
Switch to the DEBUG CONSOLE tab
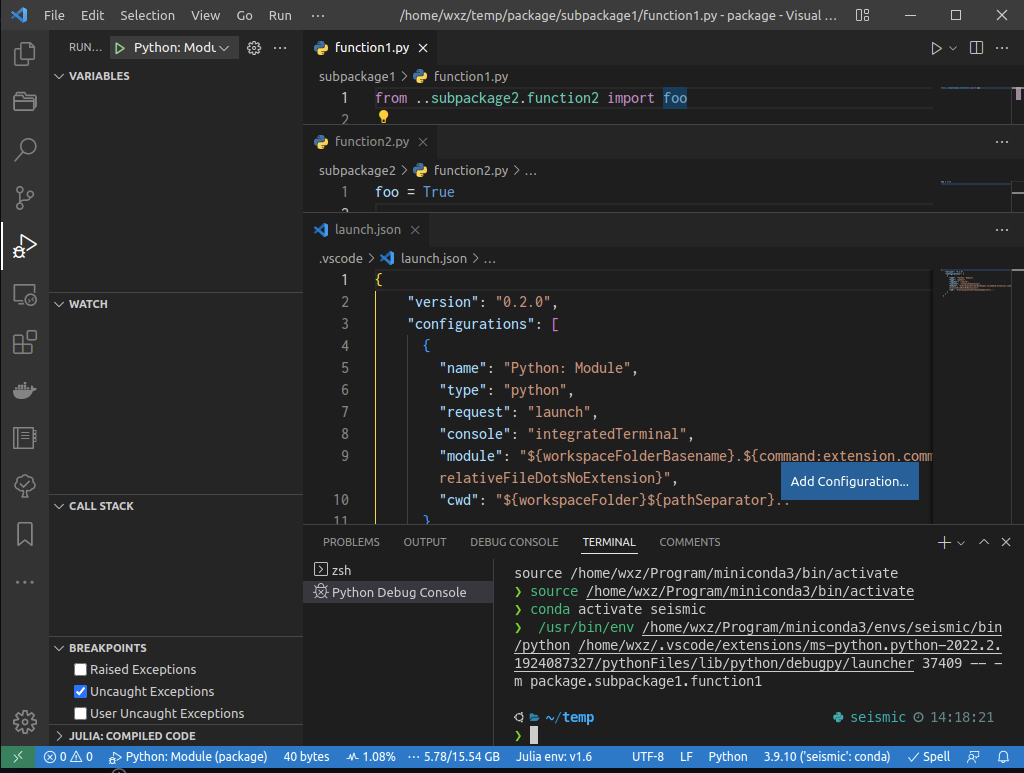click(x=513, y=541)
